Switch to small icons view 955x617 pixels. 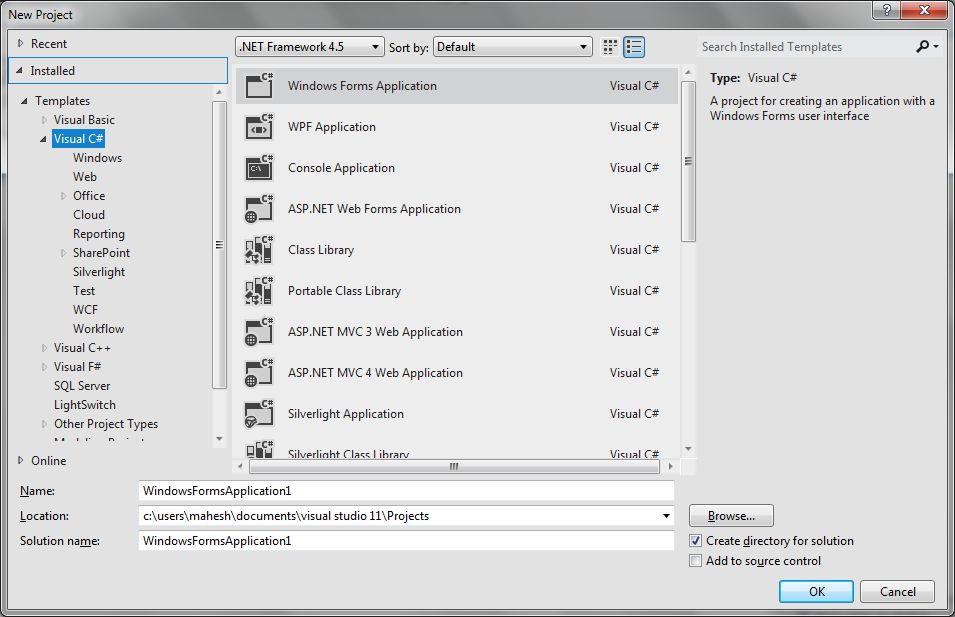610,47
